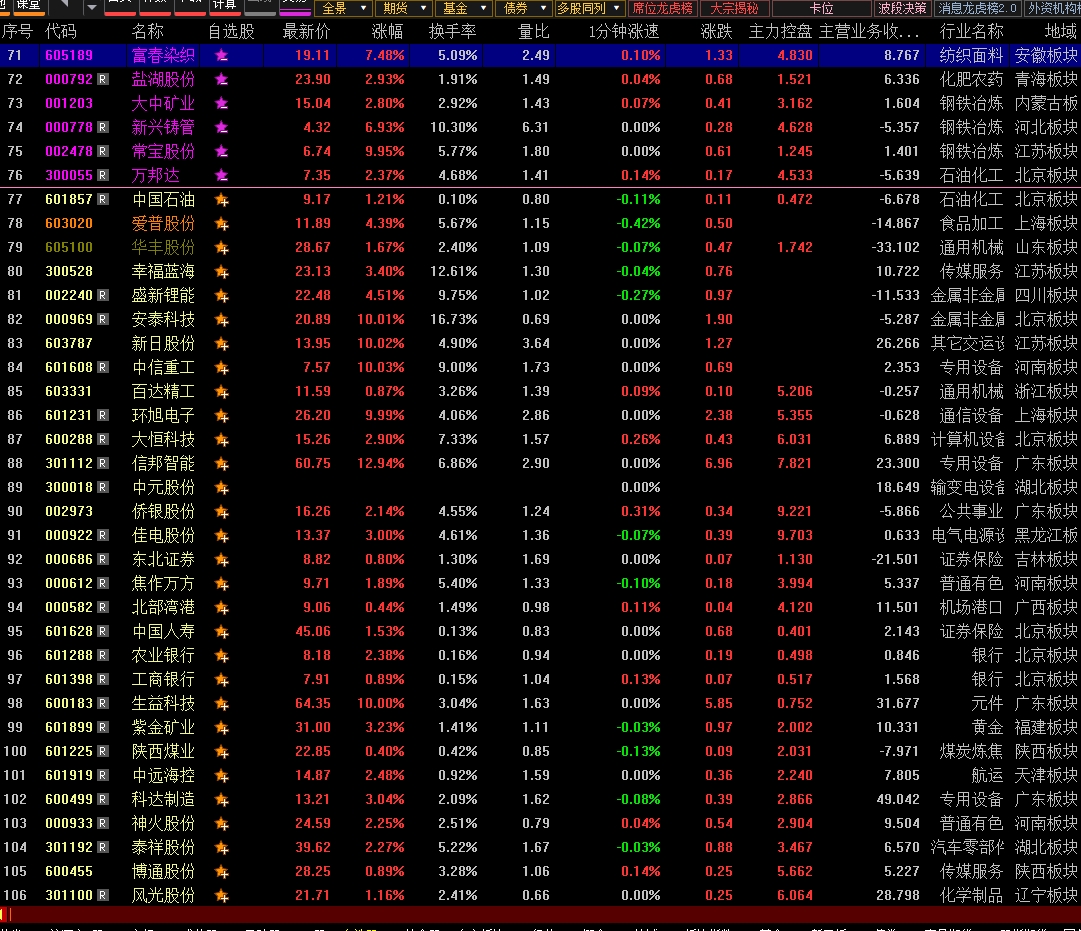Sort by the 量比 column header

[x=534, y=32]
